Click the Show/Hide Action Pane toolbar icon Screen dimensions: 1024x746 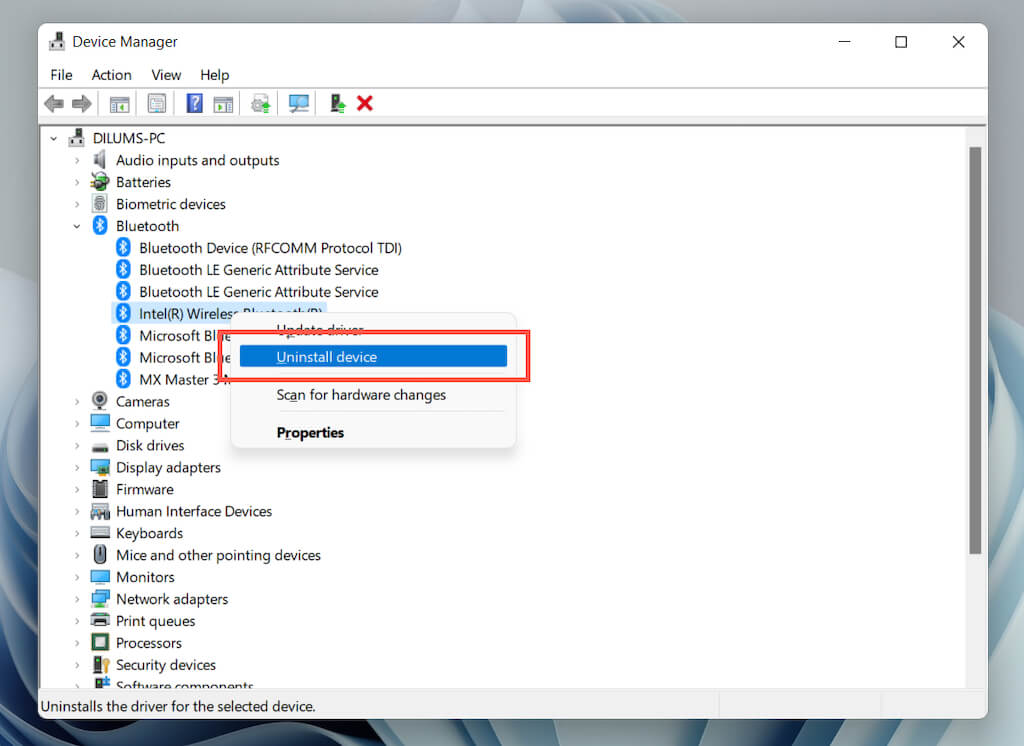click(x=223, y=103)
